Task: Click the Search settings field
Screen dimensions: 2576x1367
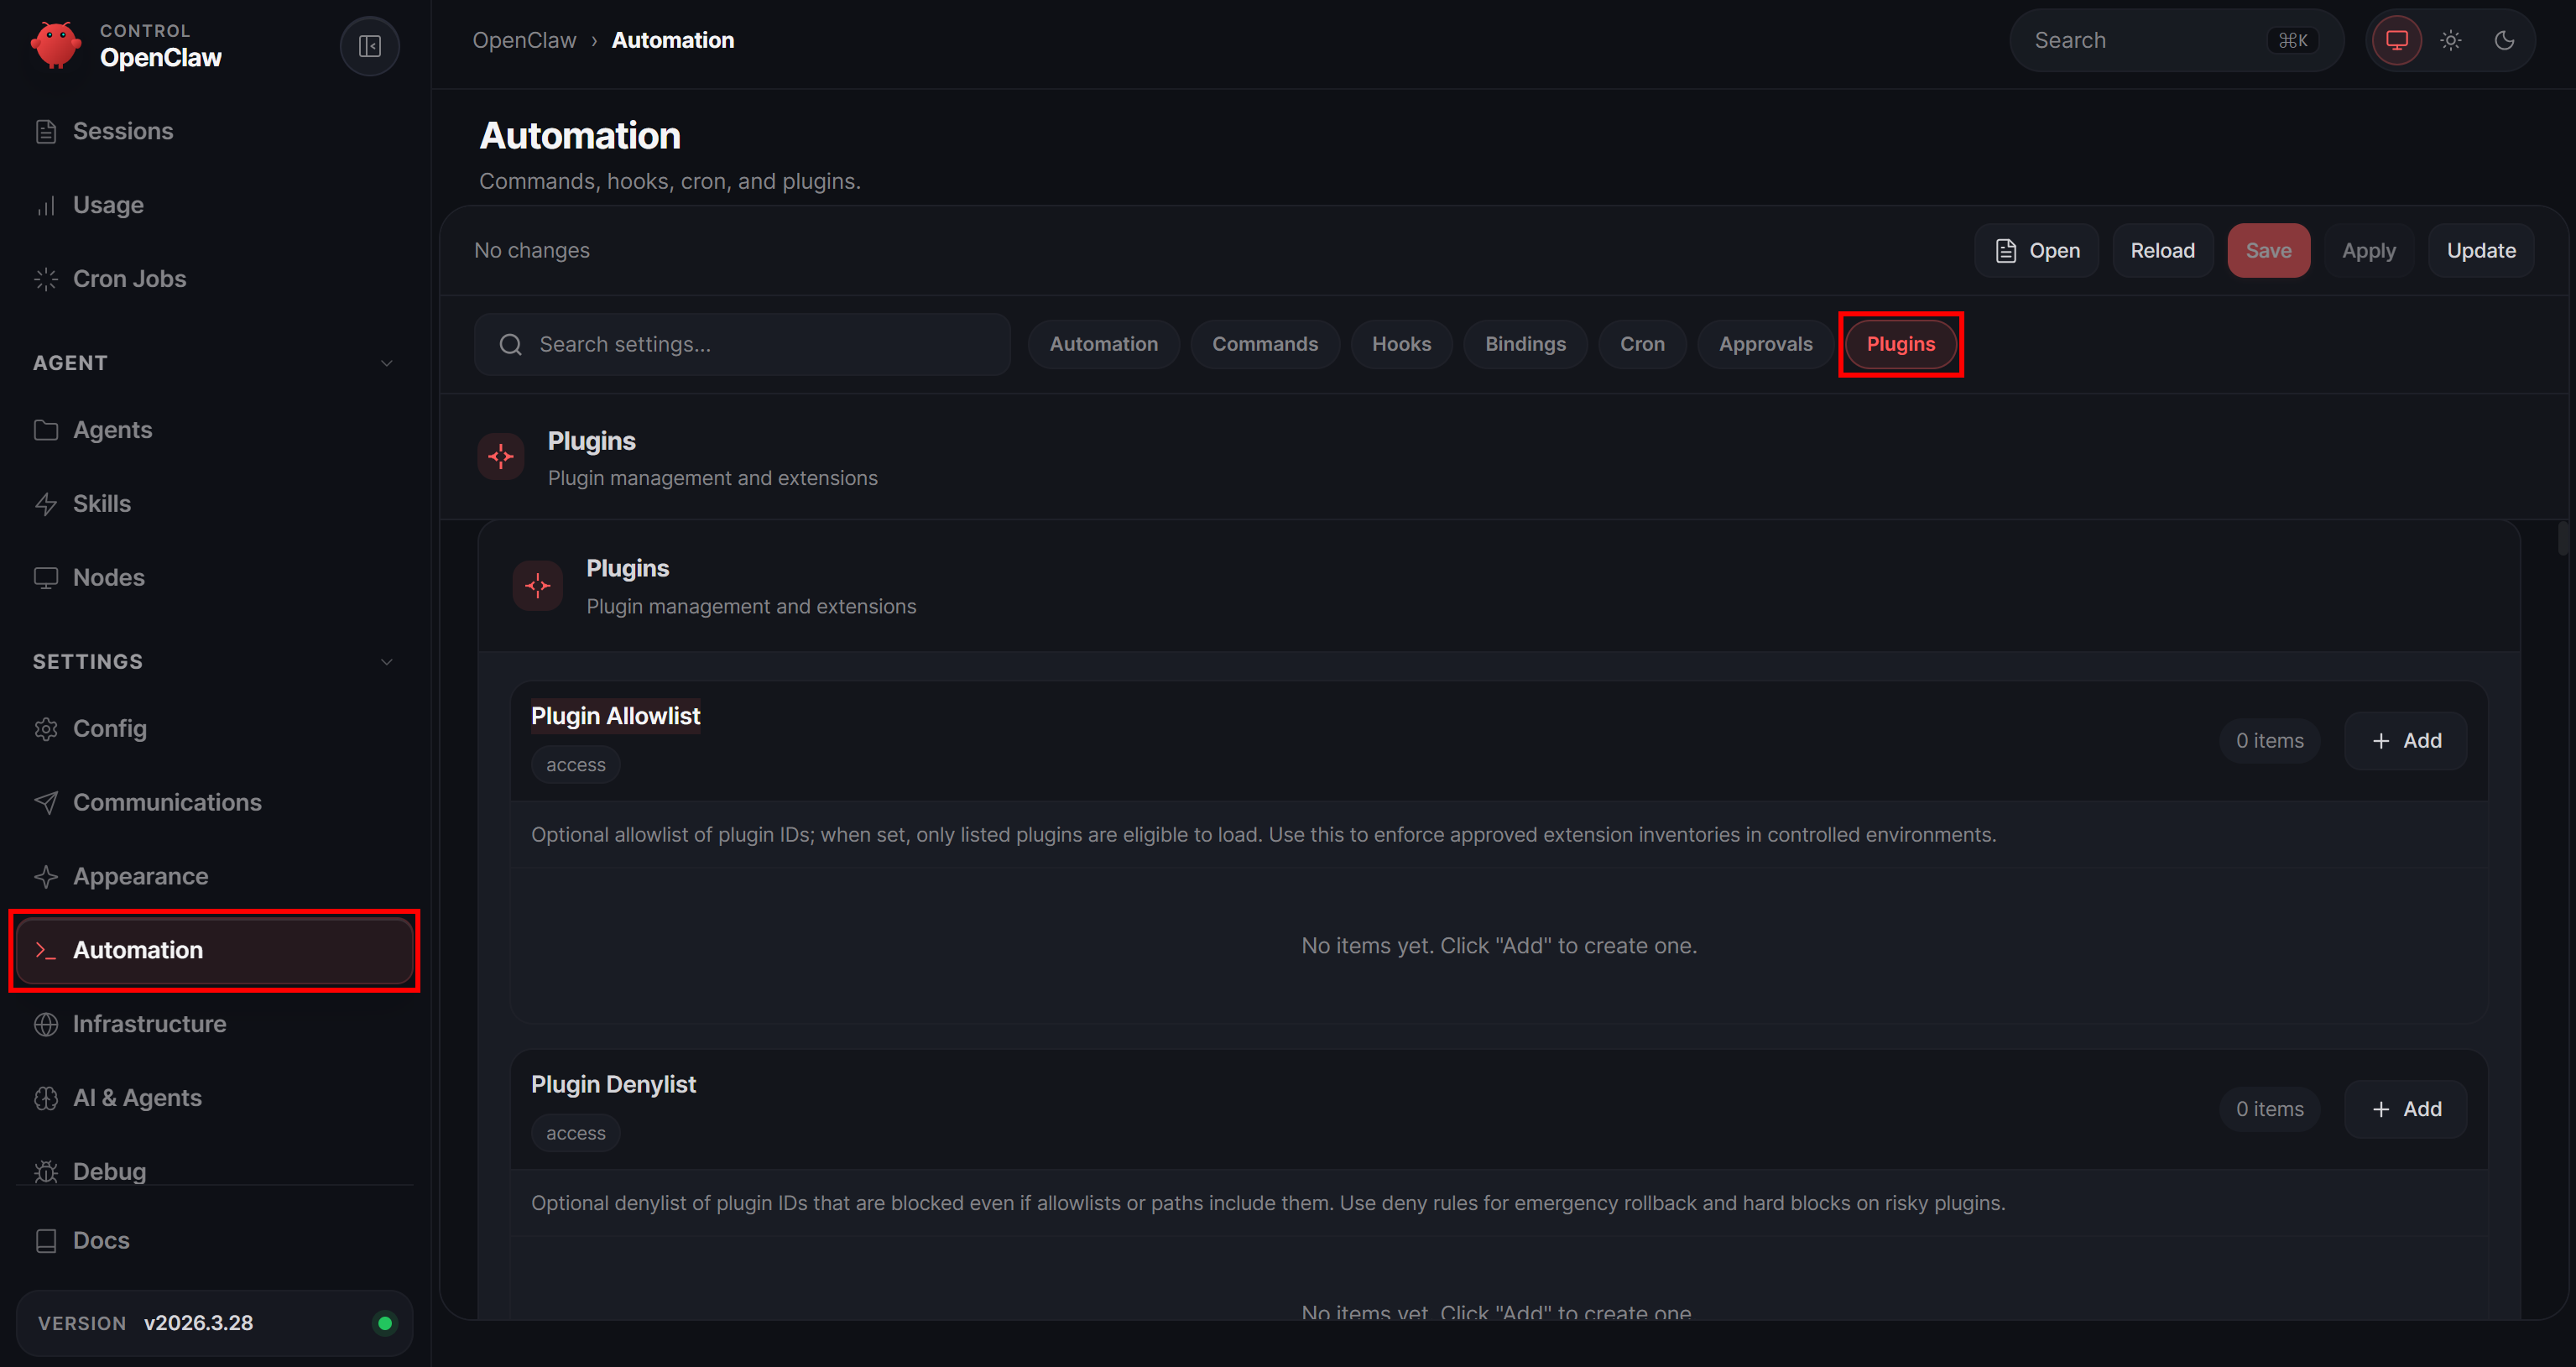Action: pyautogui.click(x=742, y=344)
